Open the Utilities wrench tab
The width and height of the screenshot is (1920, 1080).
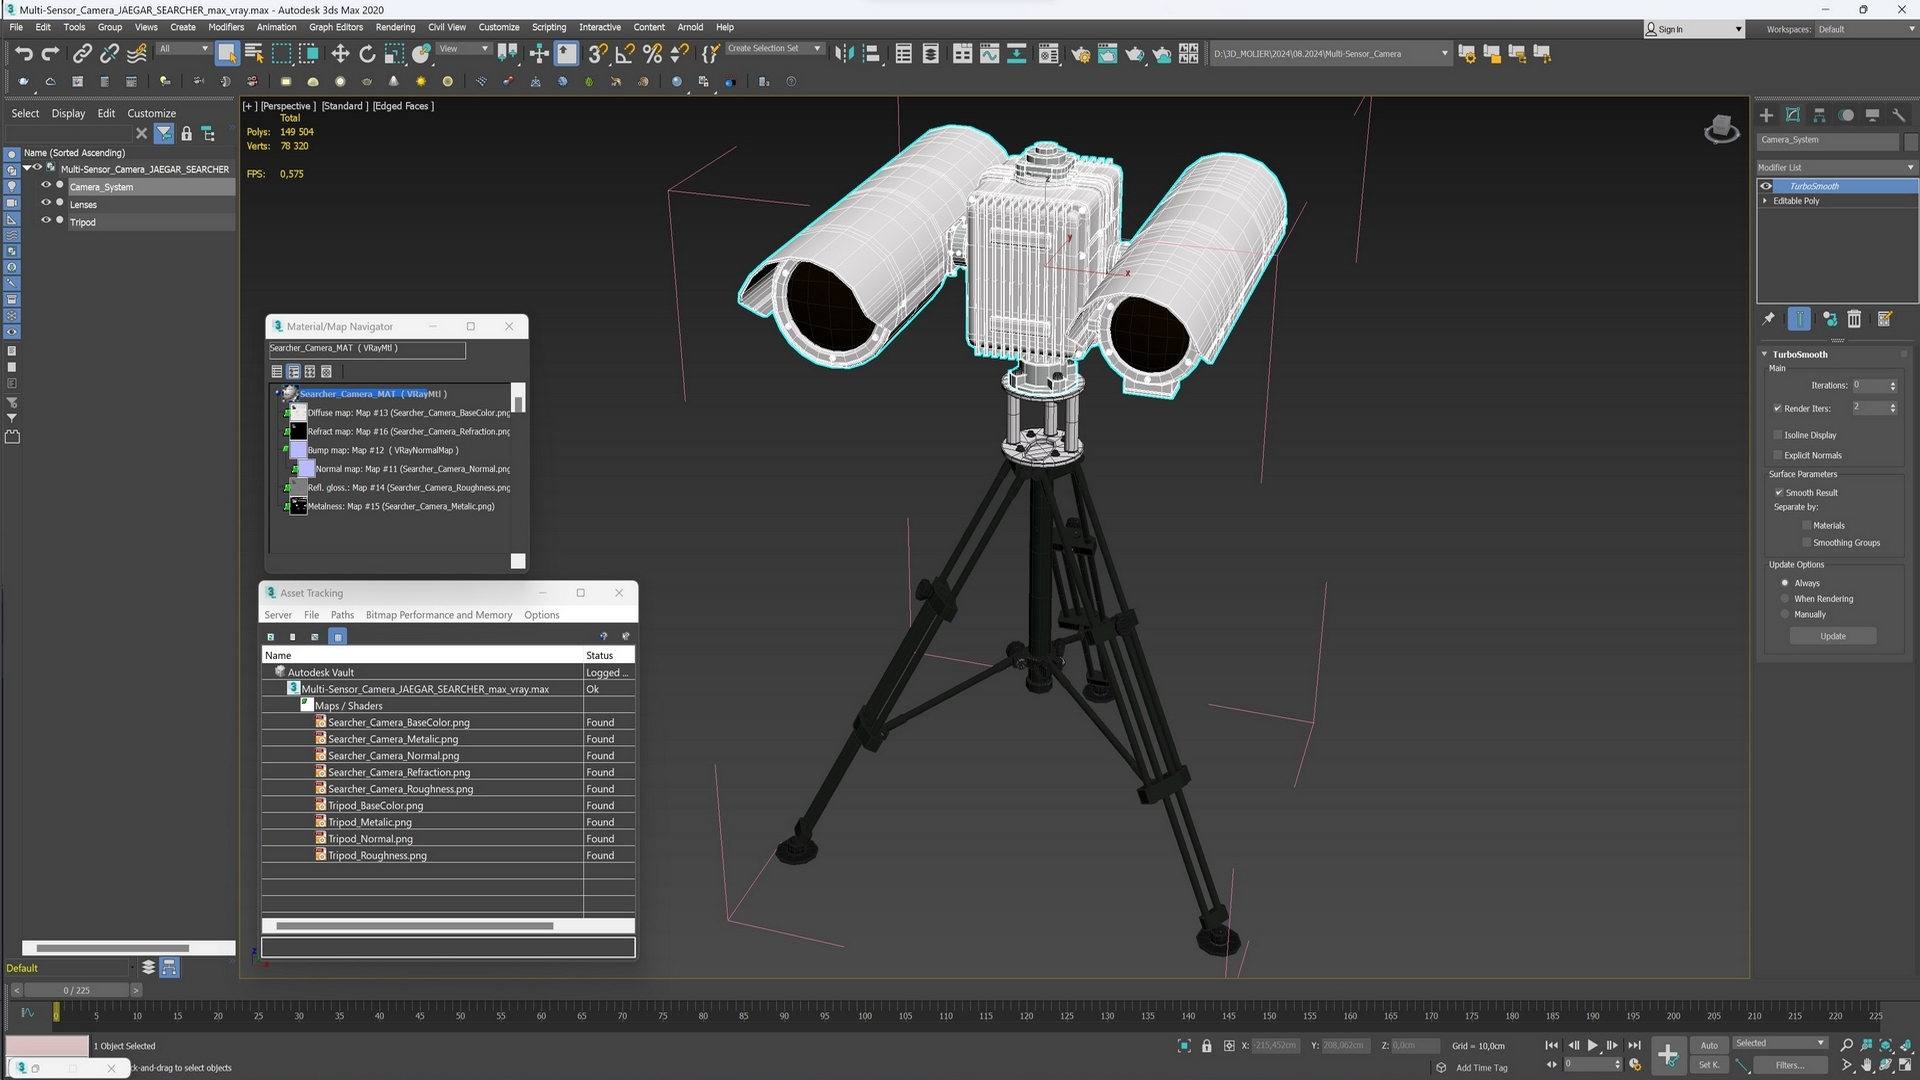(1899, 116)
